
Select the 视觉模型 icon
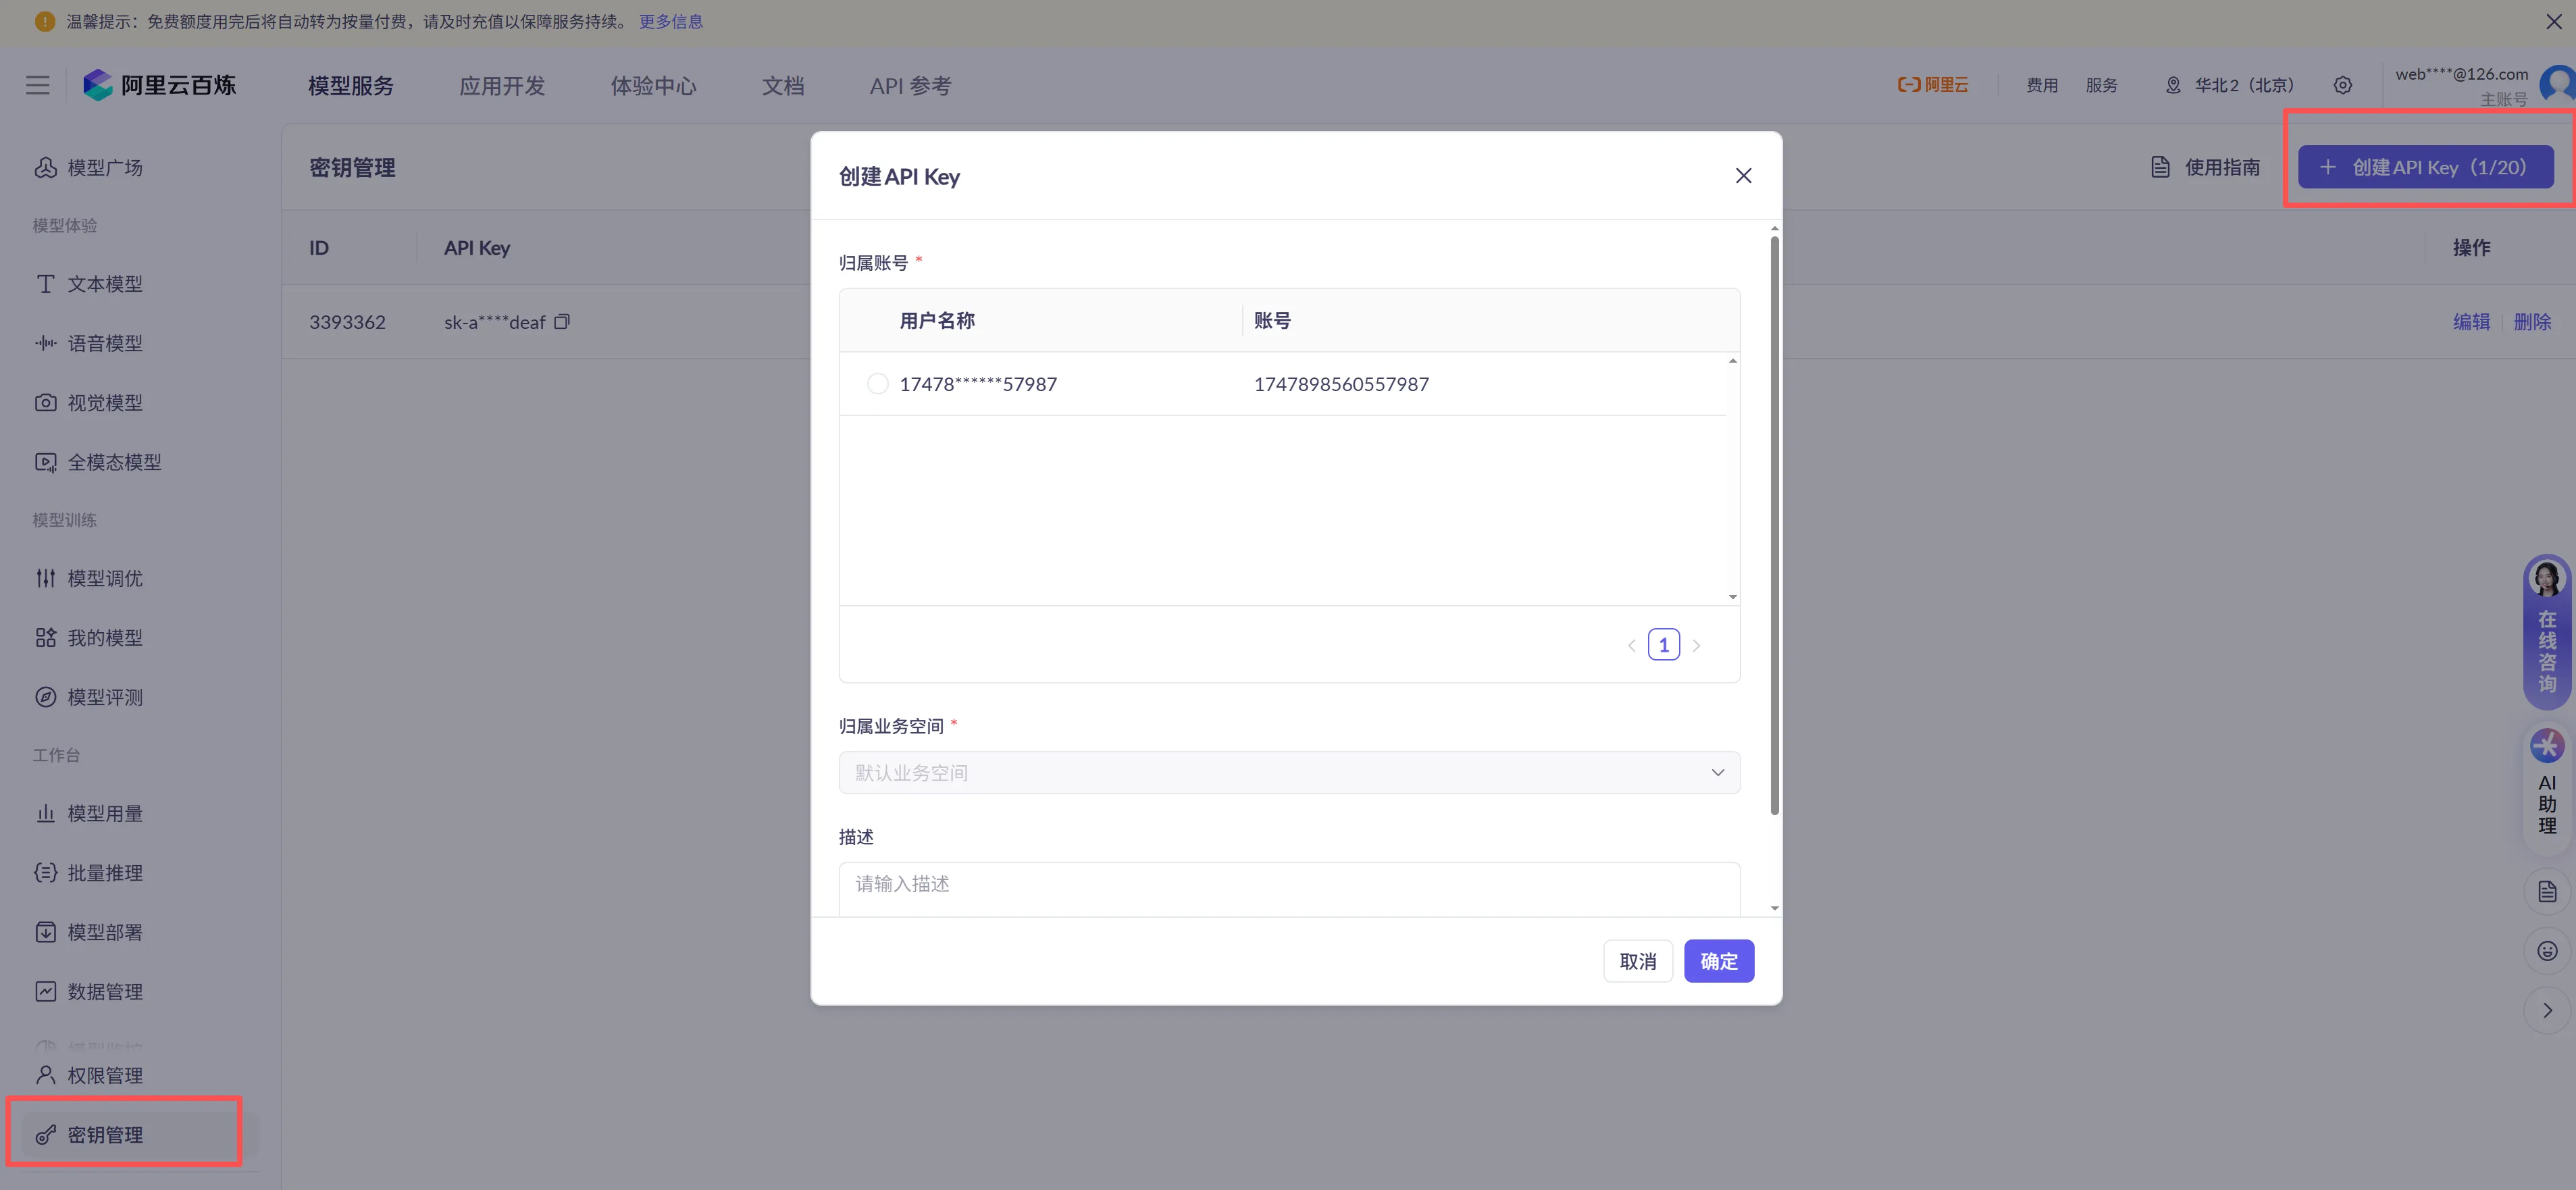tap(45, 402)
